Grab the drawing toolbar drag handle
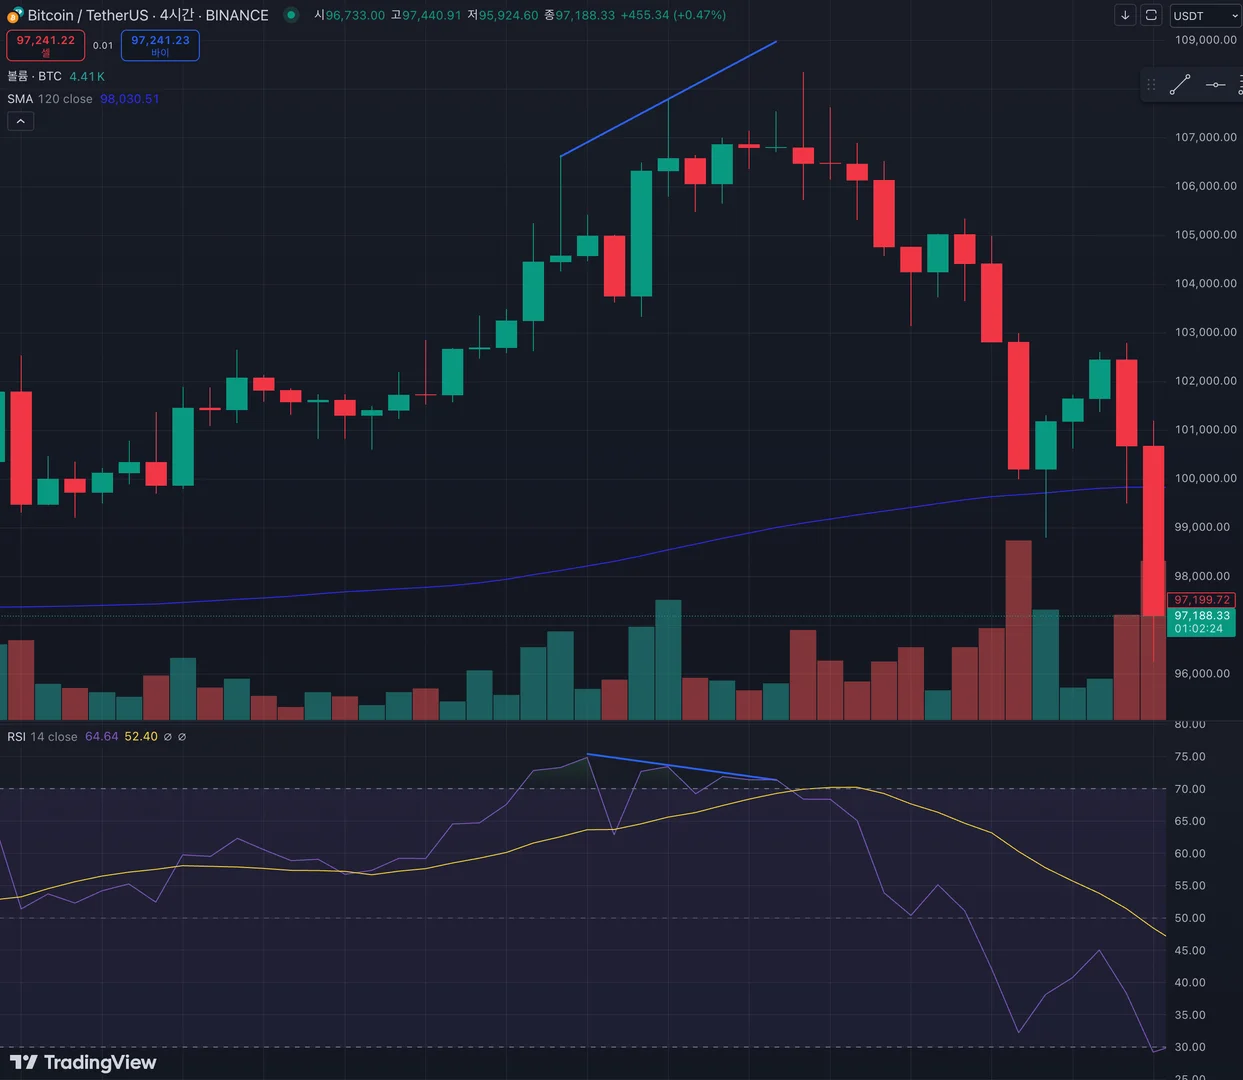1243x1080 pixels. pos(1151,85)
